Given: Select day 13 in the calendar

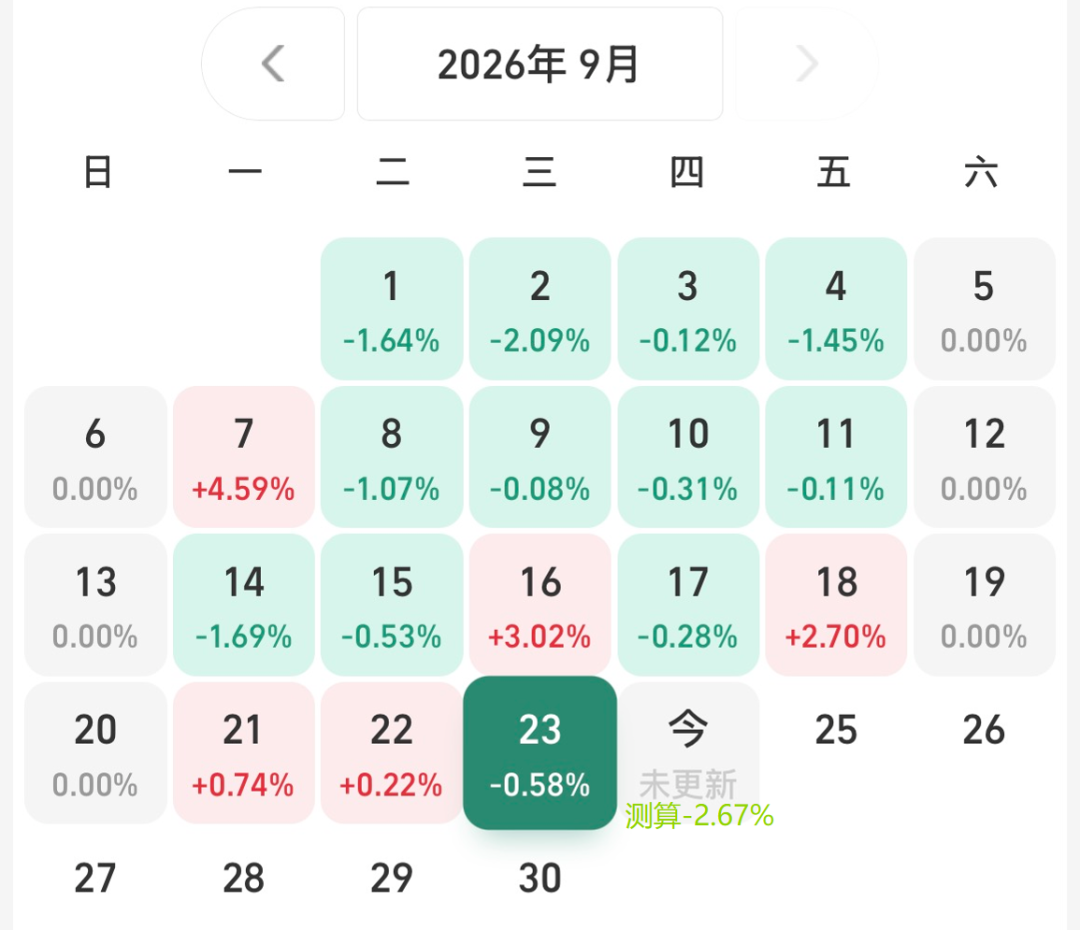Looking at the screenshot, I should click(95, 605).
